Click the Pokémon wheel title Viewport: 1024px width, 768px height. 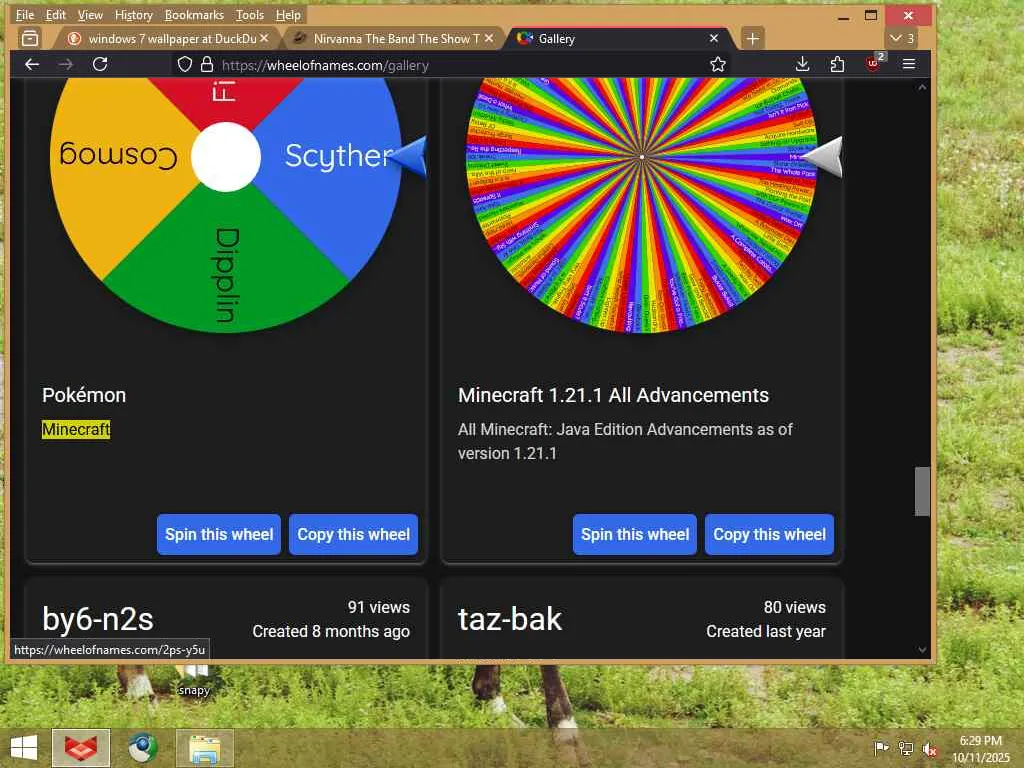pyautogui.click(x=84, y=395)
